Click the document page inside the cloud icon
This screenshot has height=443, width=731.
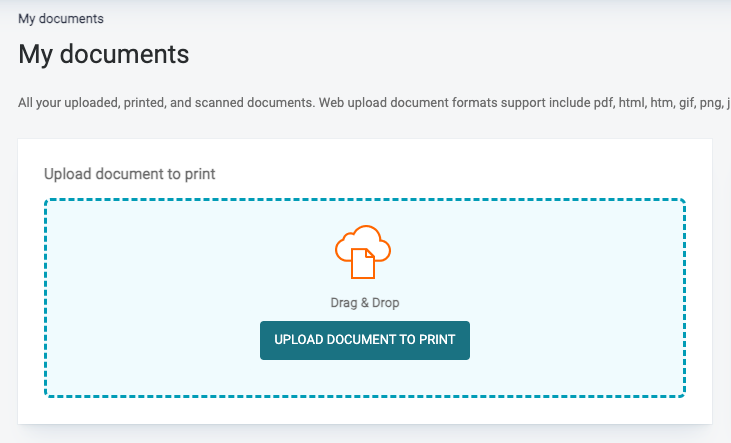point(363,263)
